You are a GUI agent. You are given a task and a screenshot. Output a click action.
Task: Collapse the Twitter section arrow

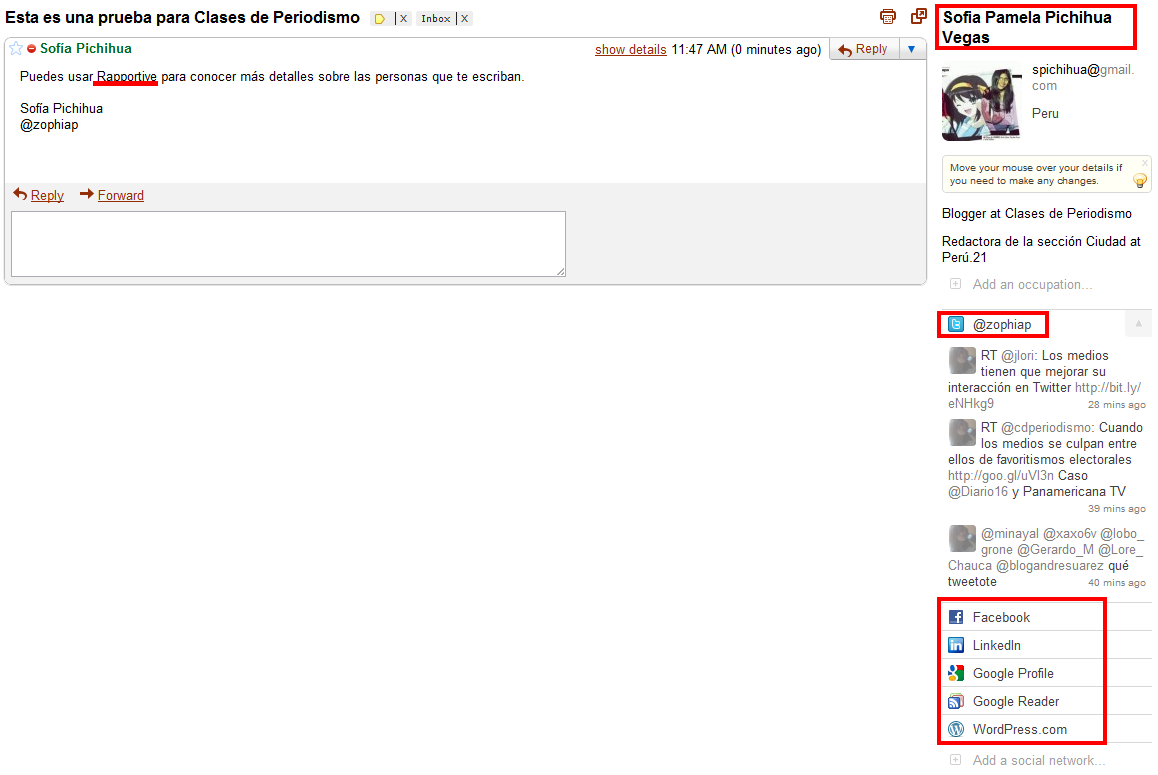coord(1138,324)
